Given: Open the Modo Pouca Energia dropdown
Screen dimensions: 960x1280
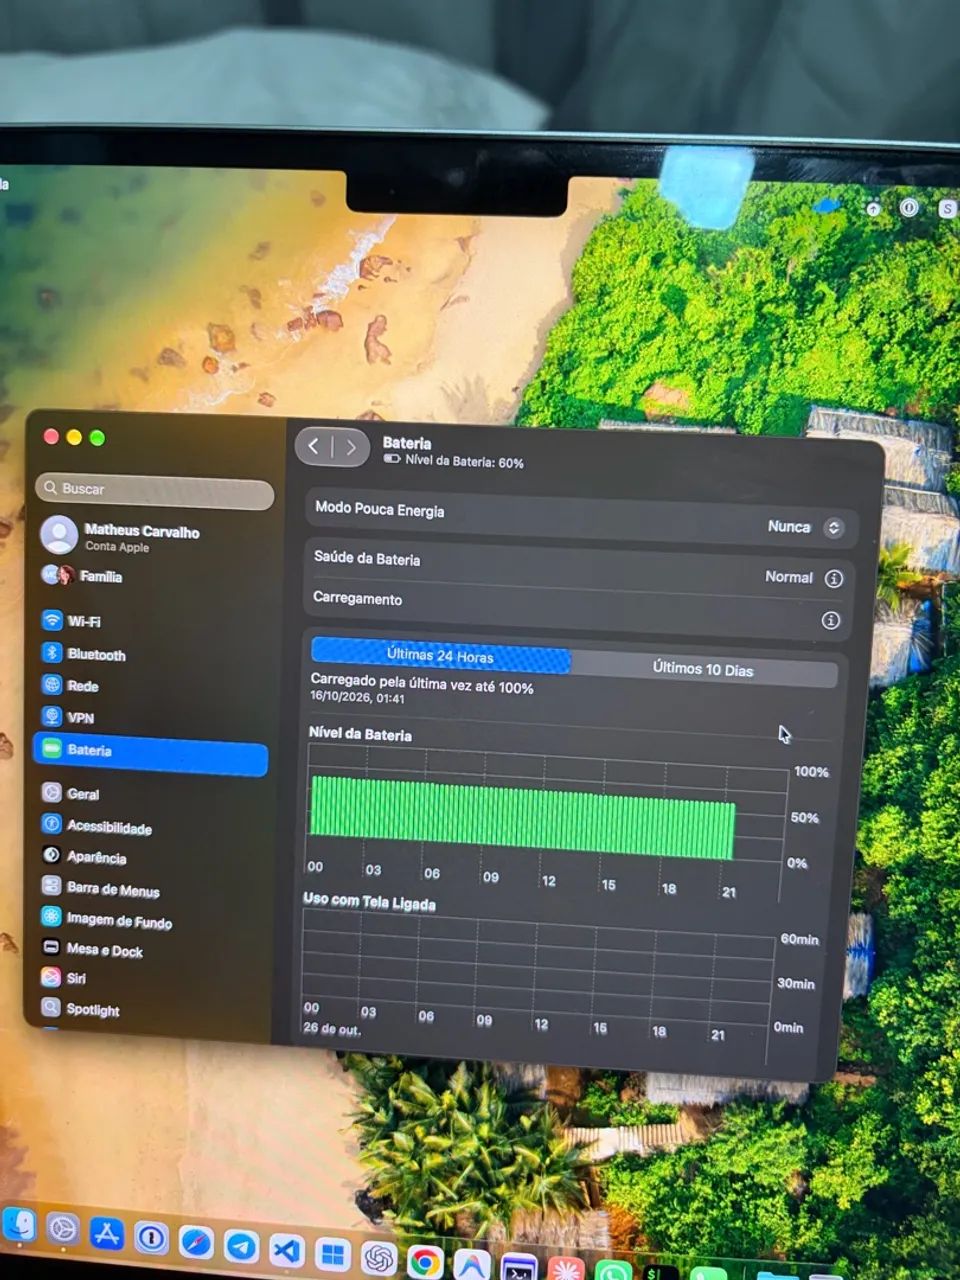Looking at the screenshot, I should pos(832,527).
